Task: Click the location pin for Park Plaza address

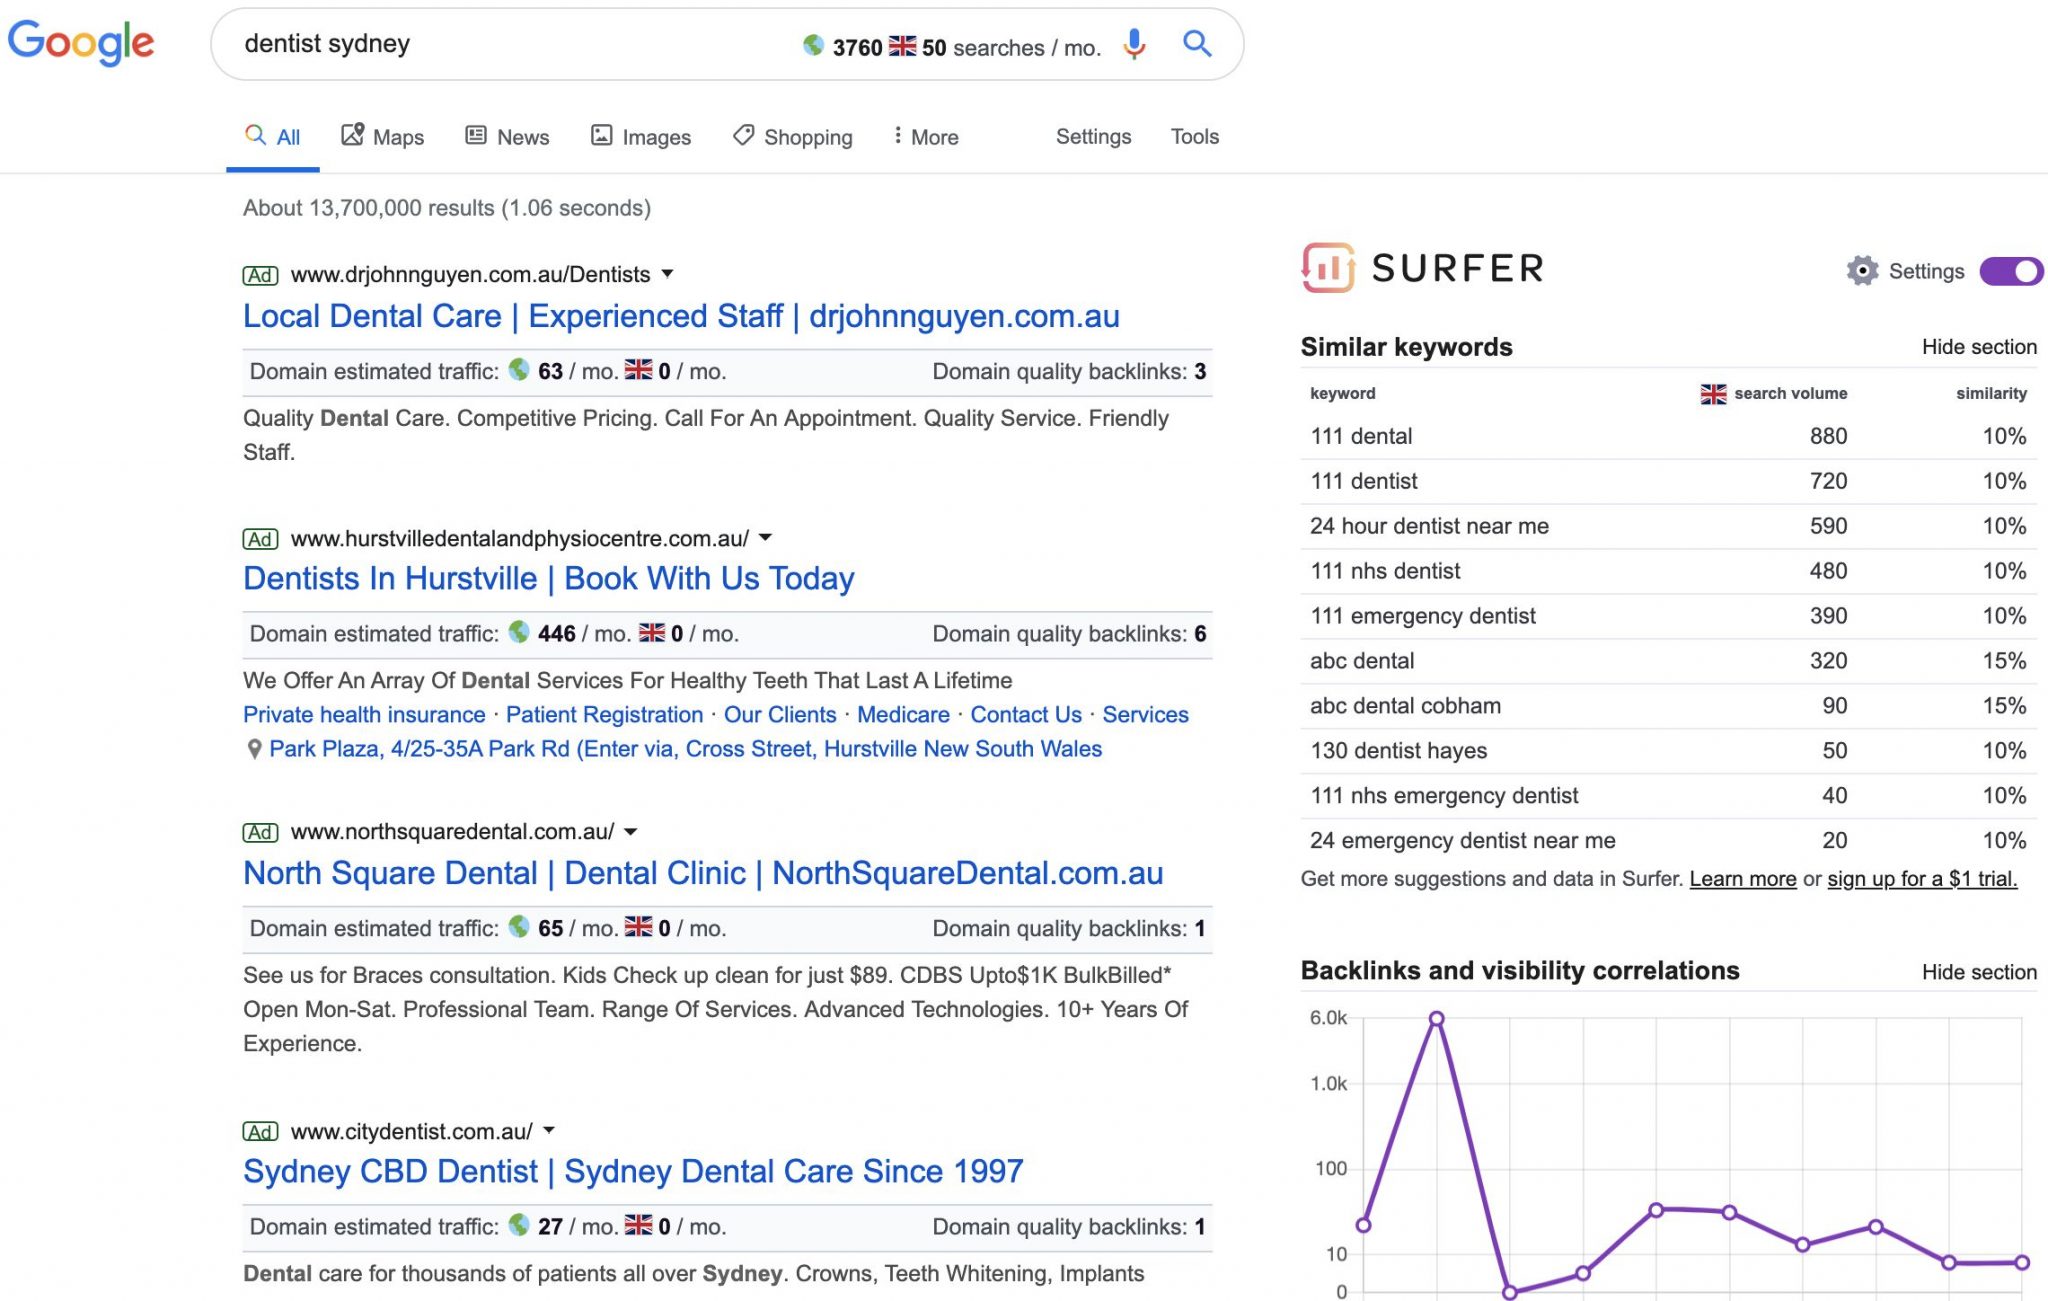Action: coord(254,748)
